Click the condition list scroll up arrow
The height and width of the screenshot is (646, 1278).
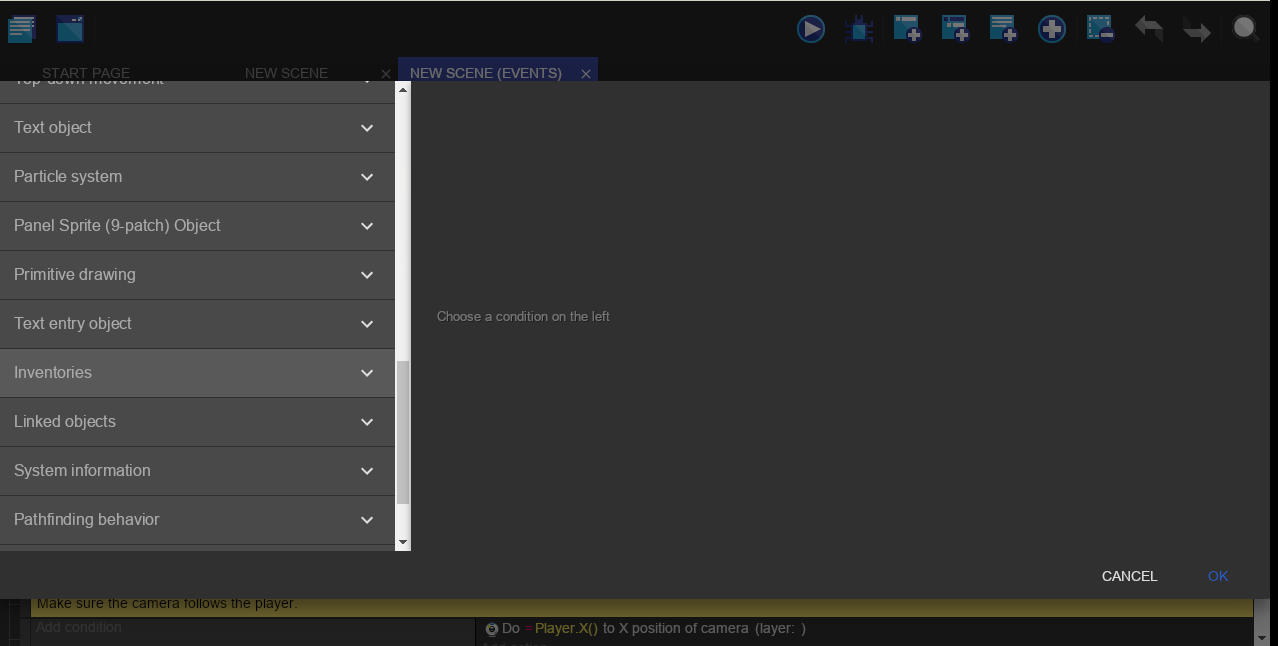[x=403, y=90]
